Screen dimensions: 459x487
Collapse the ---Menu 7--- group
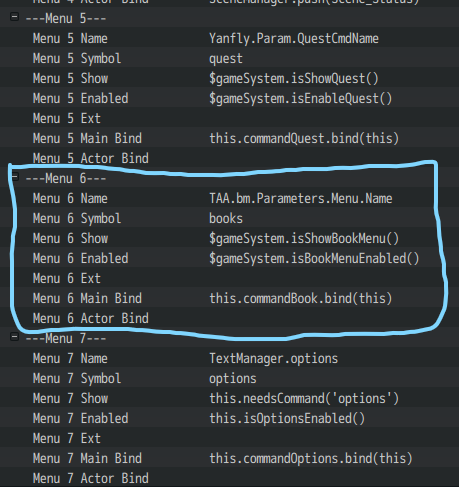click(x=14, y=337)
